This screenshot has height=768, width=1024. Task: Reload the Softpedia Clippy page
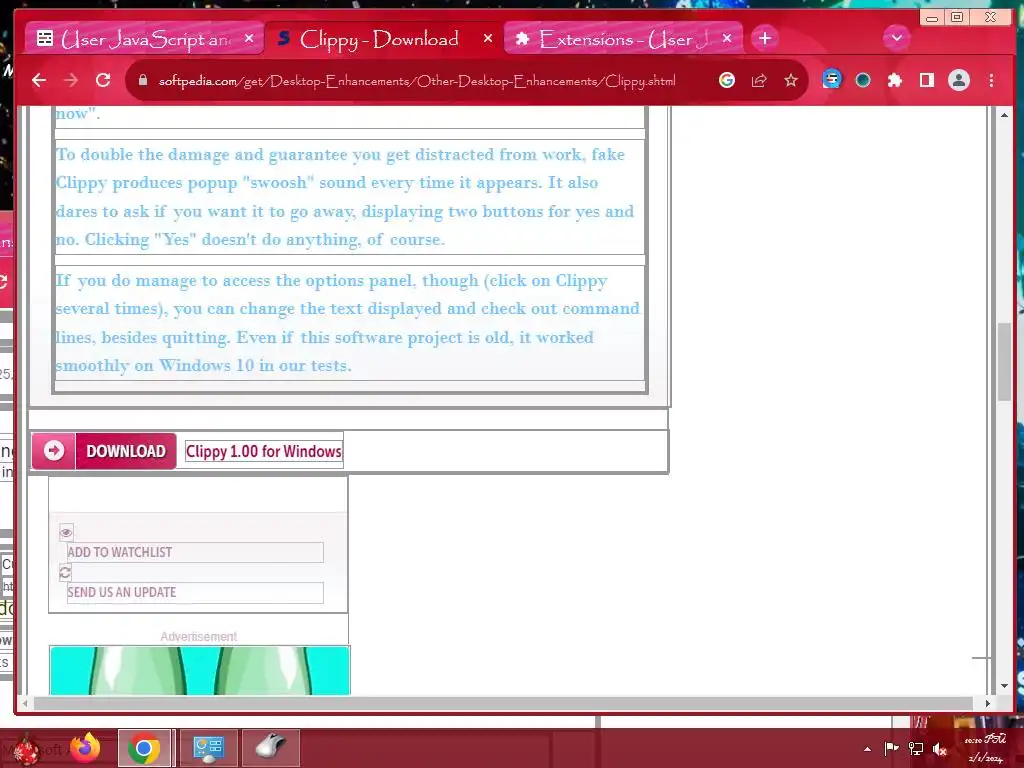(103, 80)
